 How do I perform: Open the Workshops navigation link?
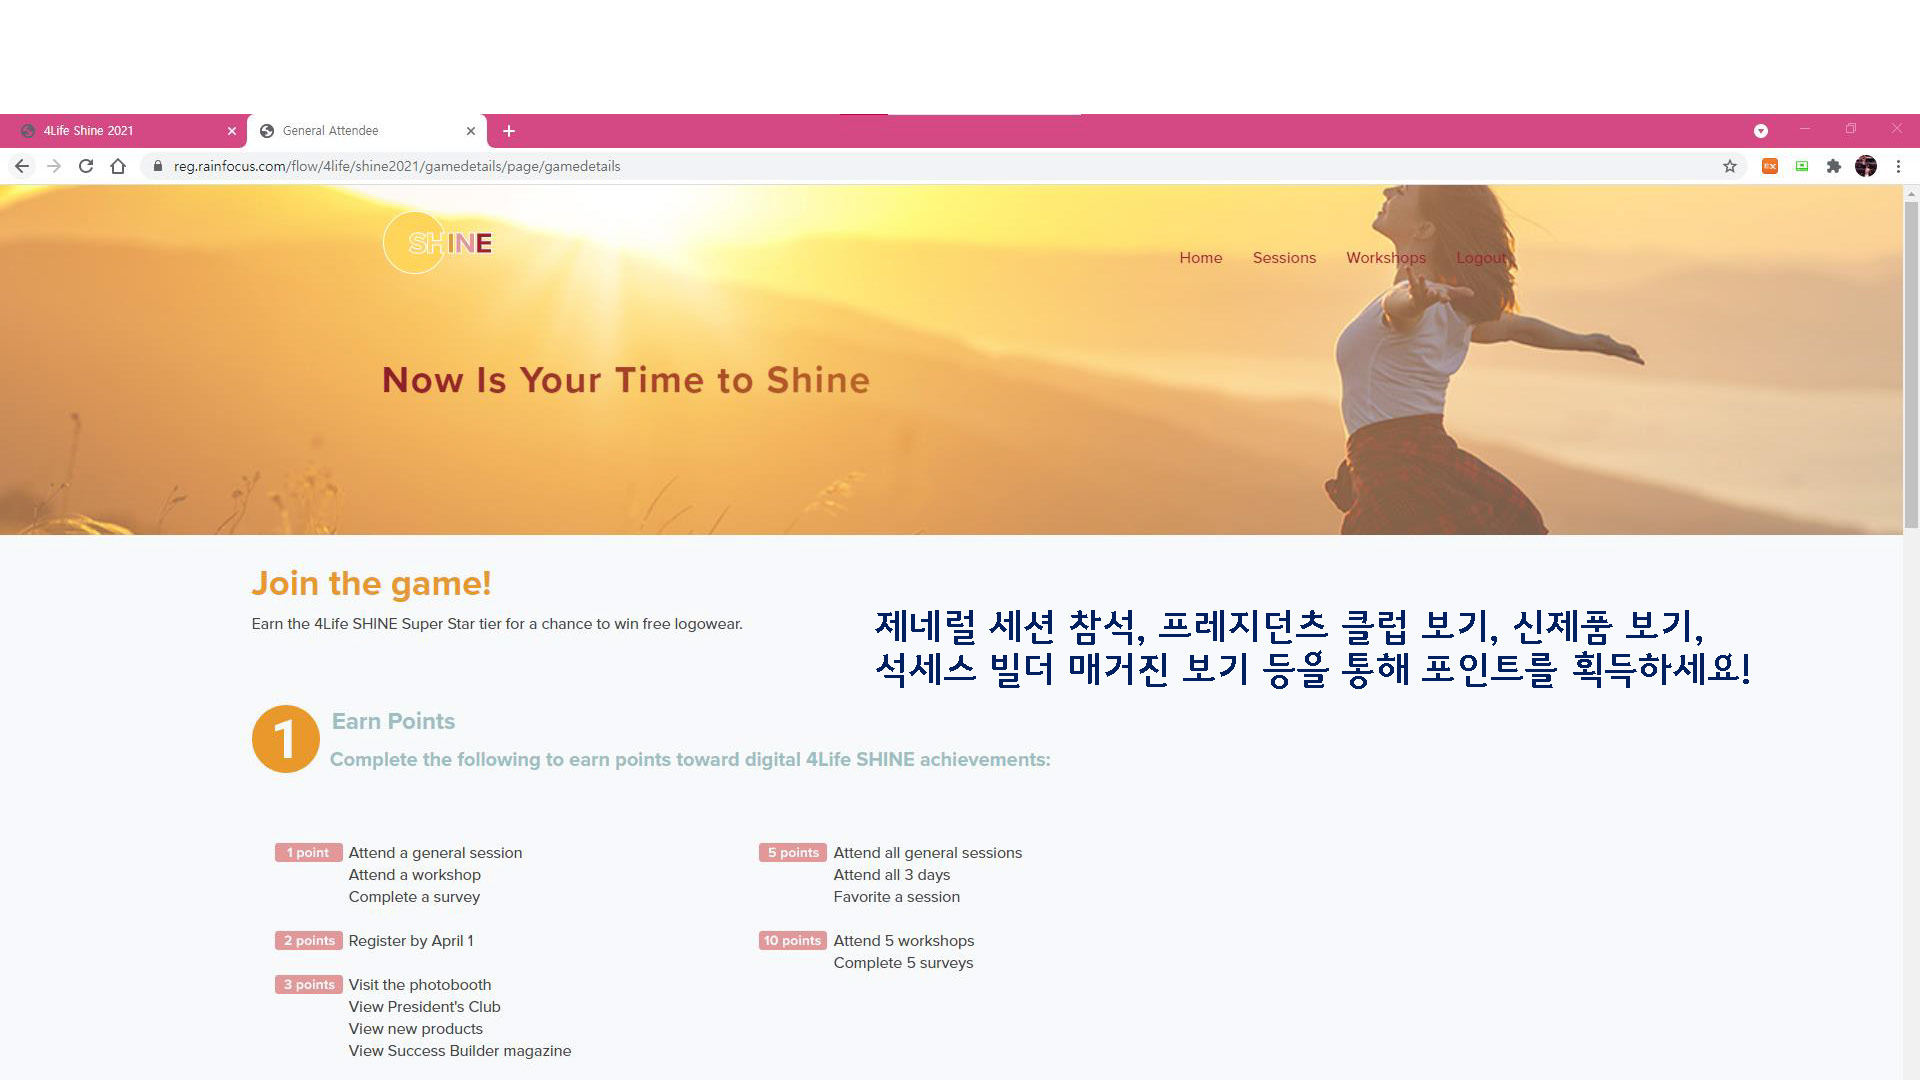coord(1386,258)
